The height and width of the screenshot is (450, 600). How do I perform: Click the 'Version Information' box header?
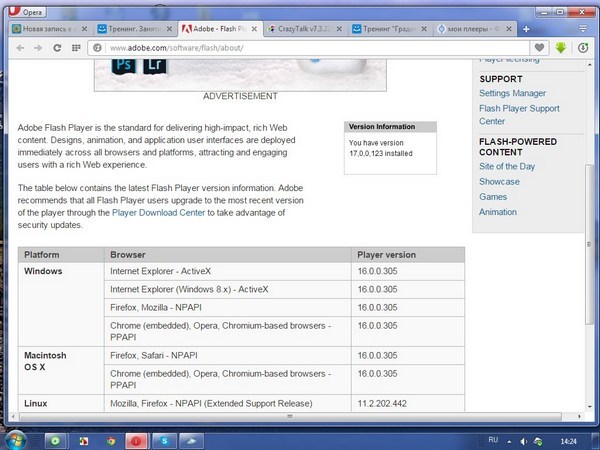pos(390,127)
